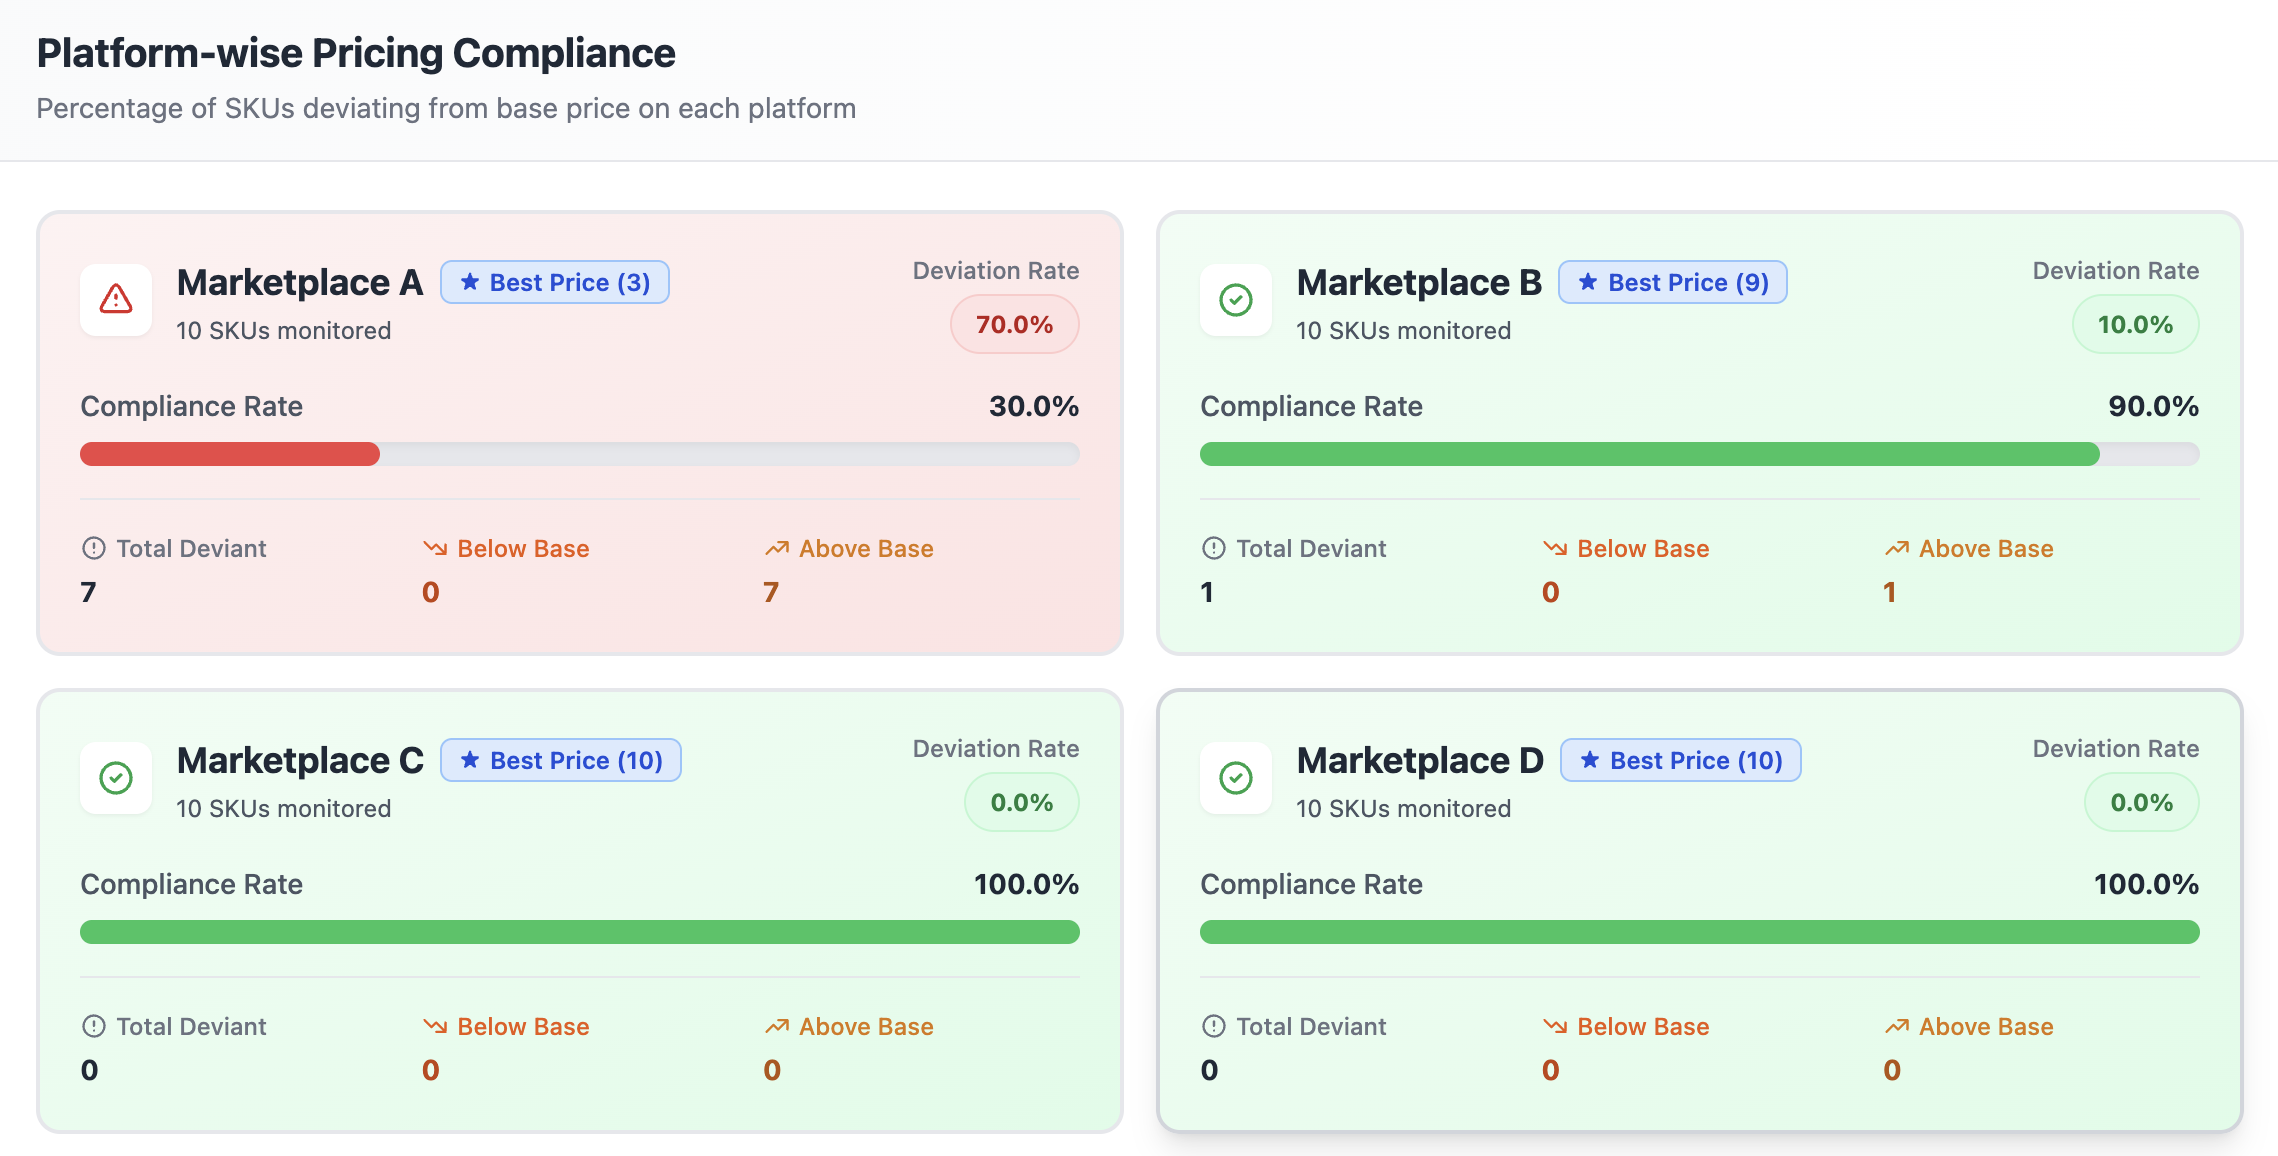Open the Best Price (3) badge for Marketplace A
This screenshot has height=1156, width=2278.
point(555,282)
